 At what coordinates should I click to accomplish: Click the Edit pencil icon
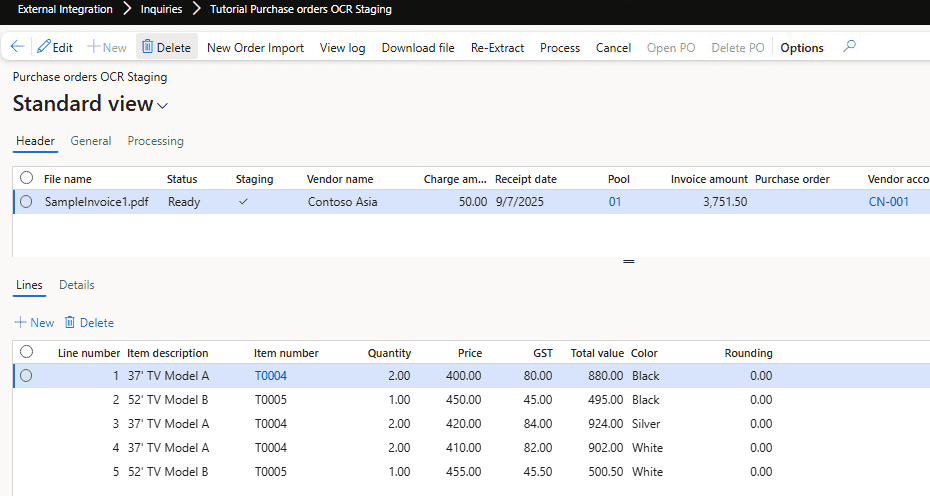pyautogui.click(x=43, y=47)
